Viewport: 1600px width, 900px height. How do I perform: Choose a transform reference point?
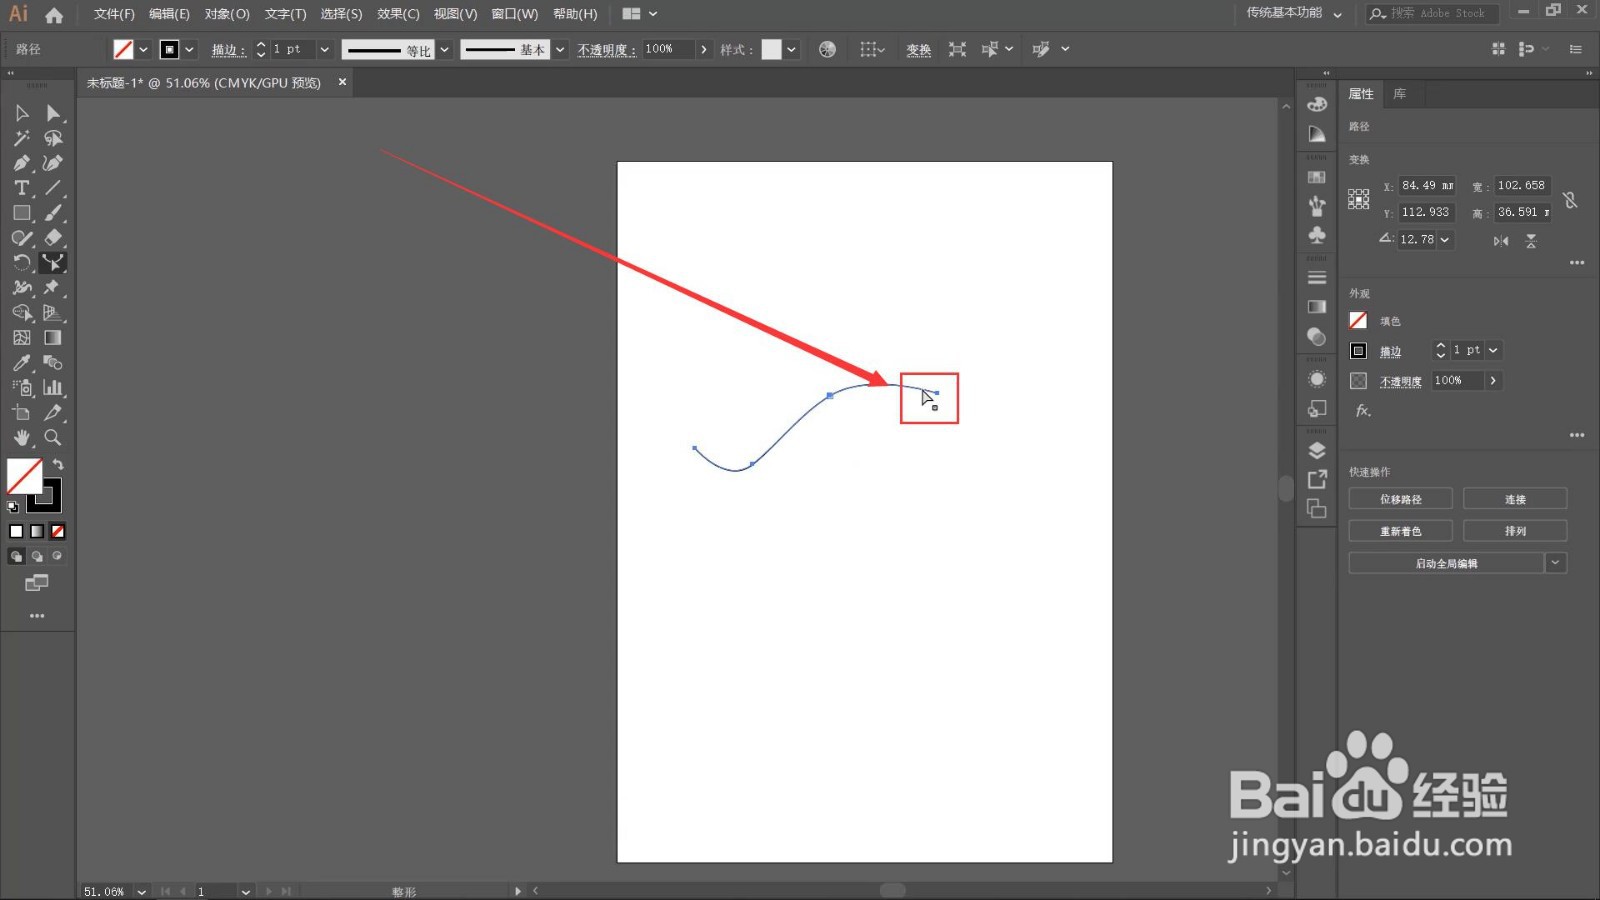click(x=1358, y=199)
